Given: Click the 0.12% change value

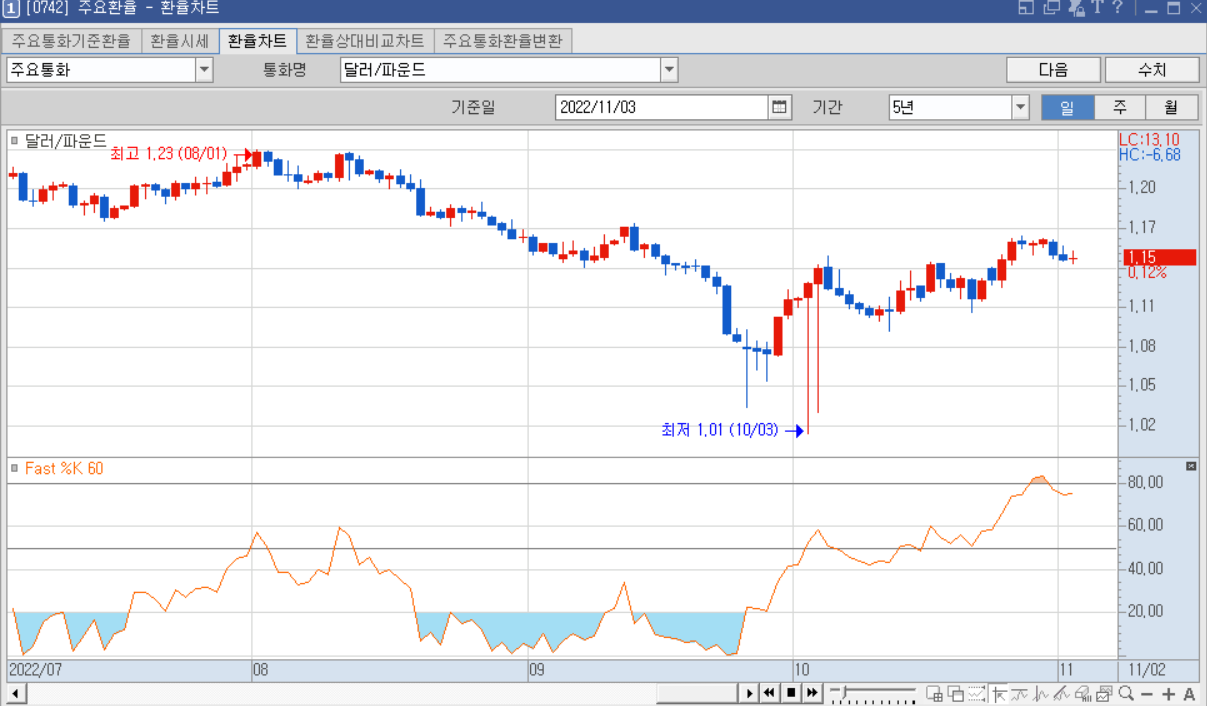Looking at the screenshot, I should click(1147, 272).
